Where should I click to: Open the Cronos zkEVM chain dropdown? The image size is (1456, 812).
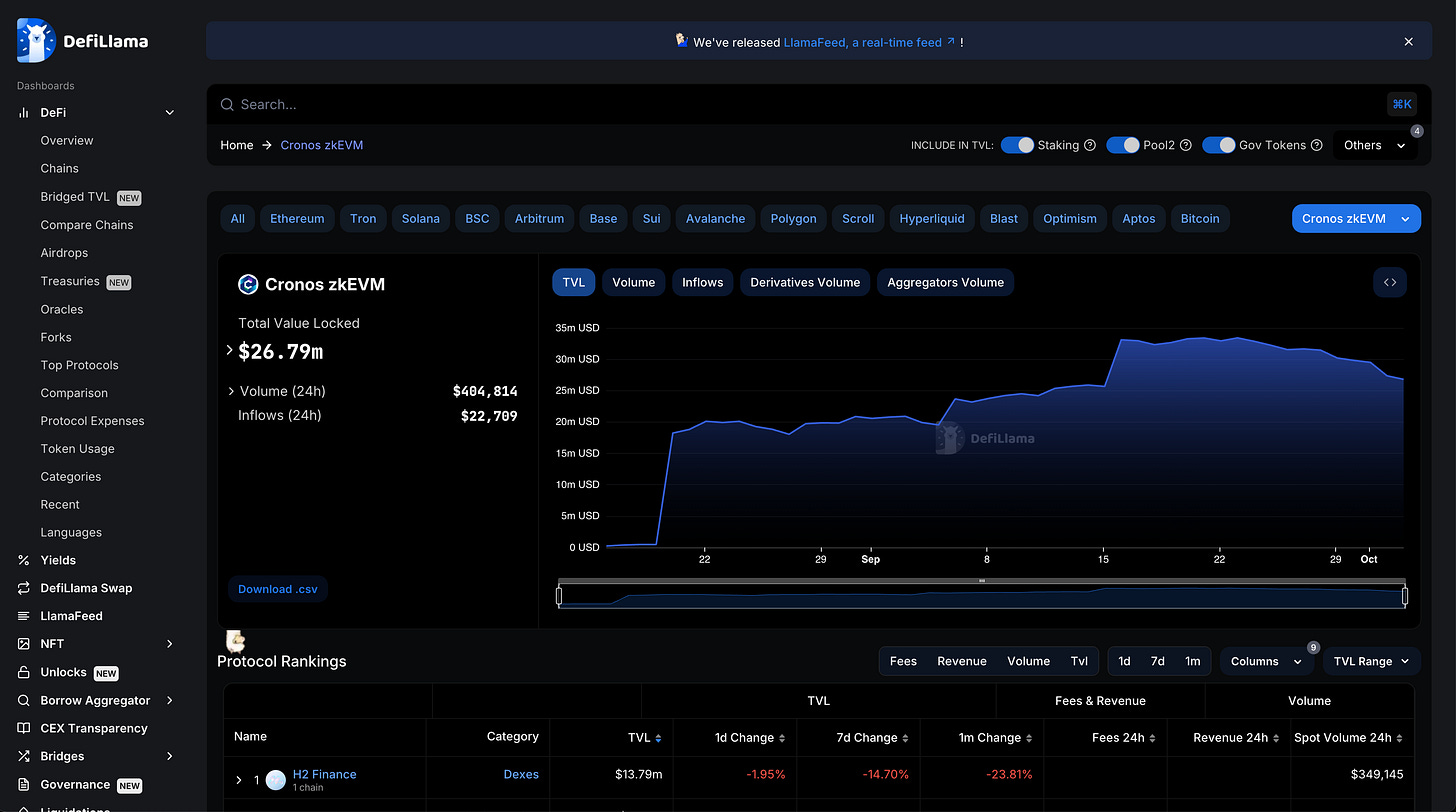(1356, 218)
